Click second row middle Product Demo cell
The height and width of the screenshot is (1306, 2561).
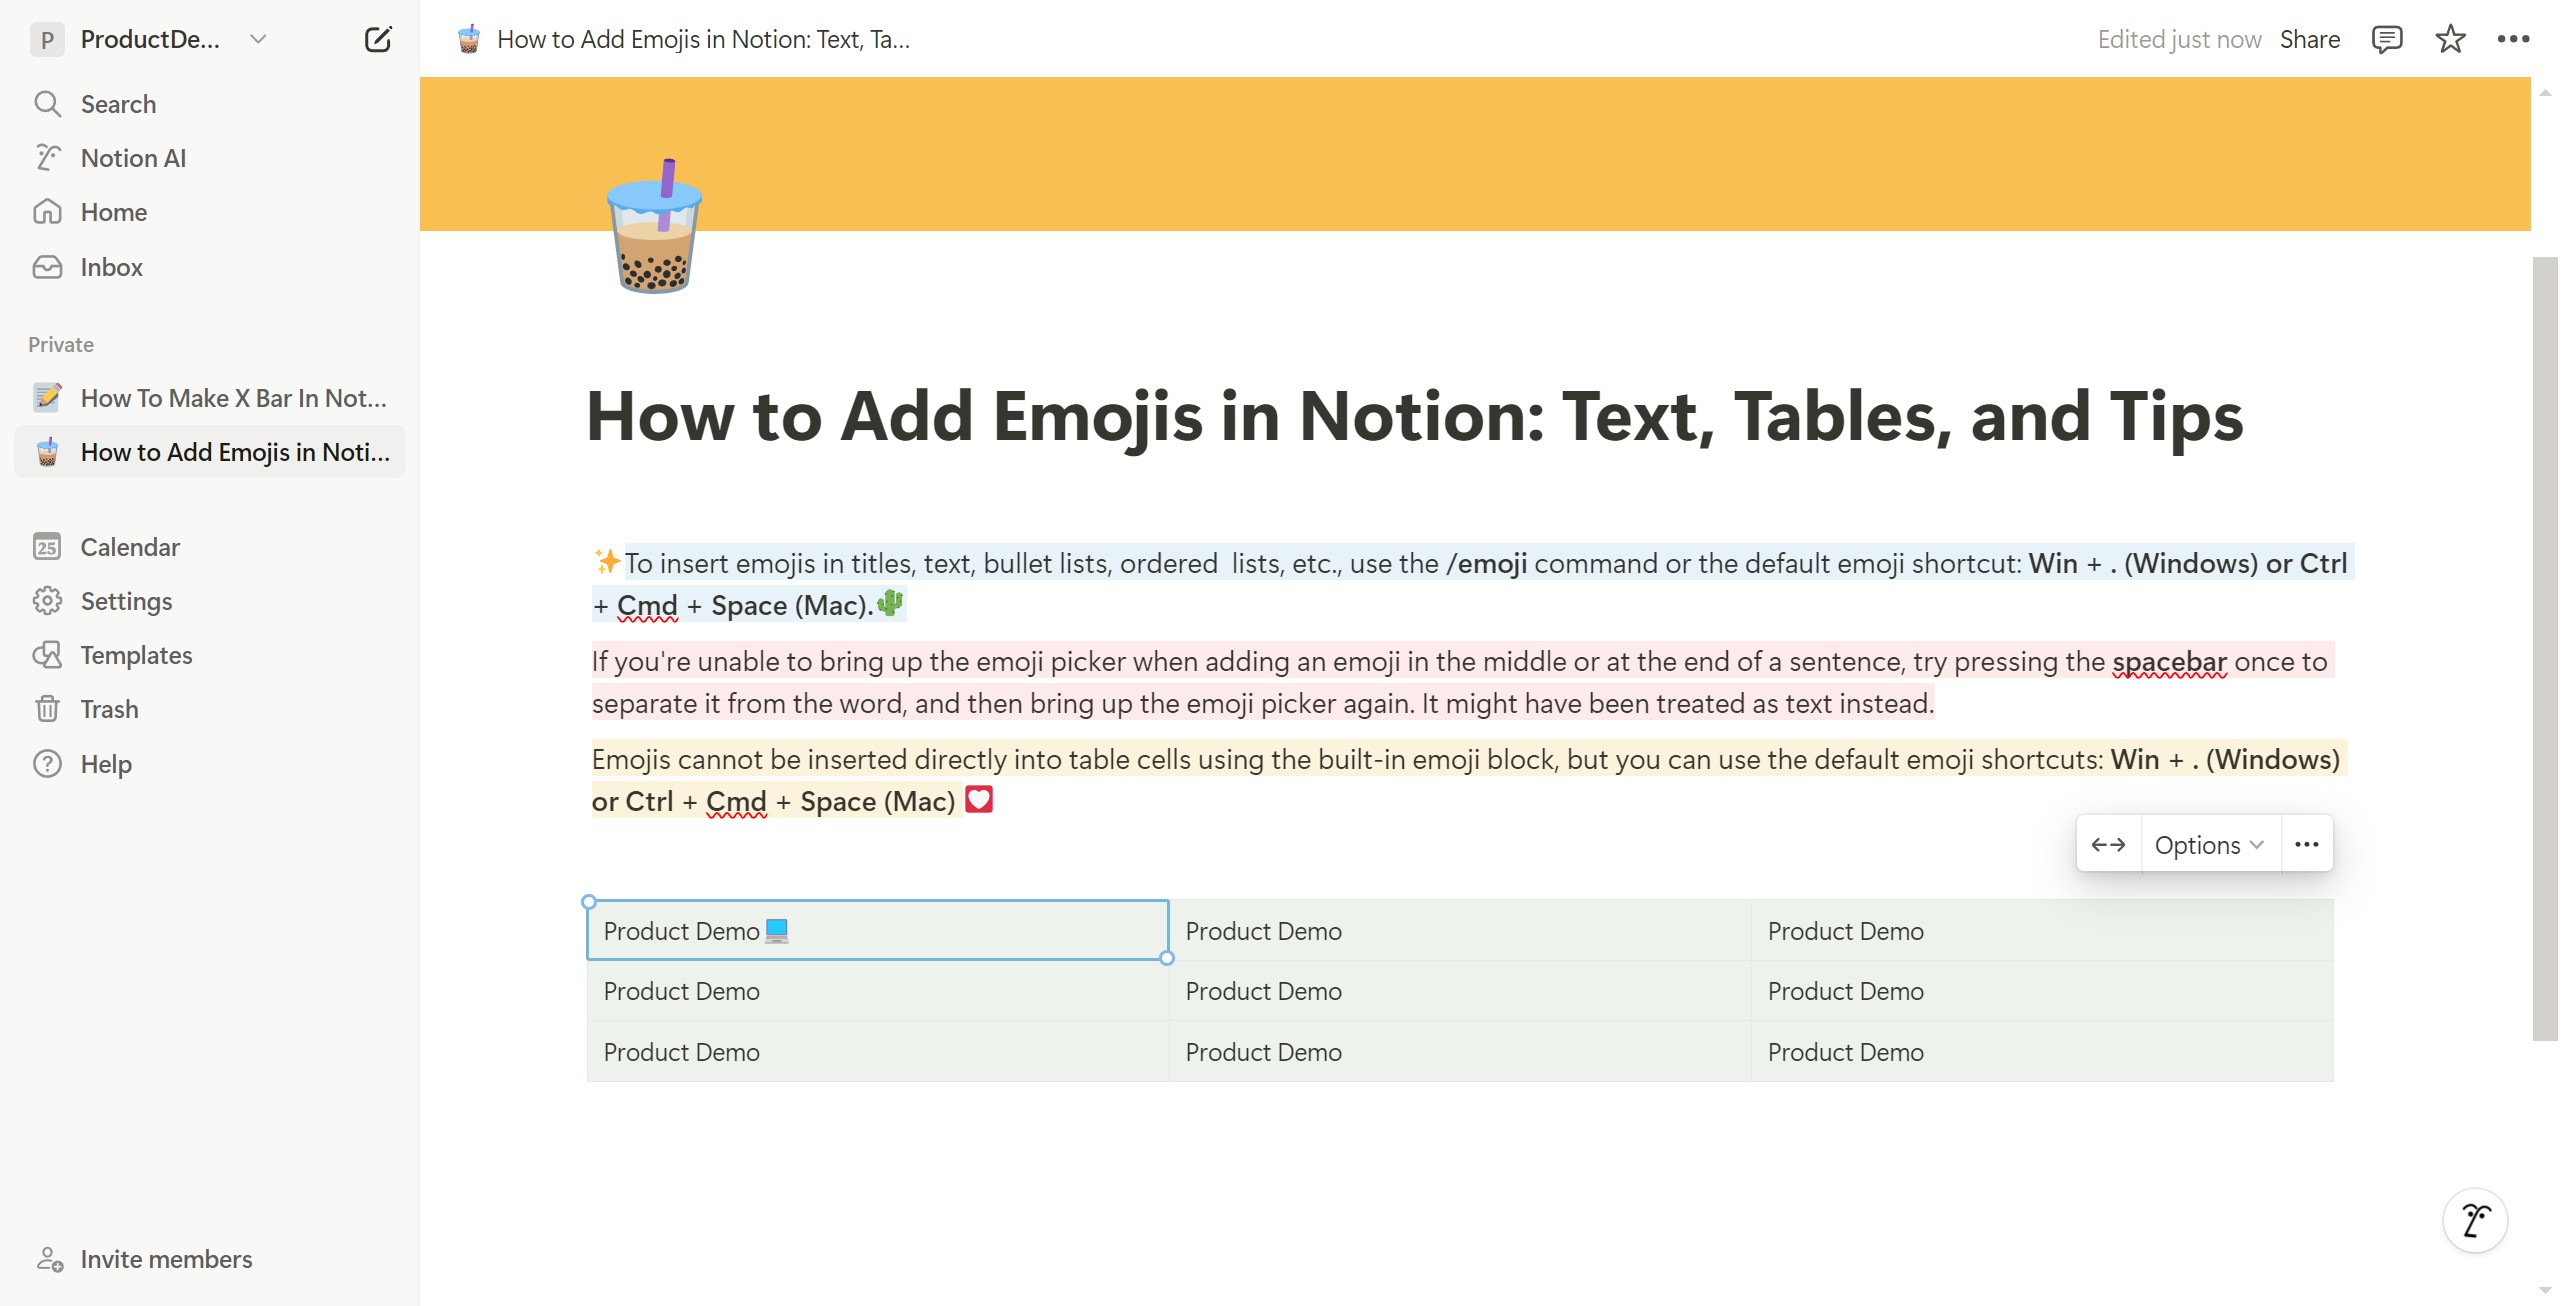tap(1459, 991)
